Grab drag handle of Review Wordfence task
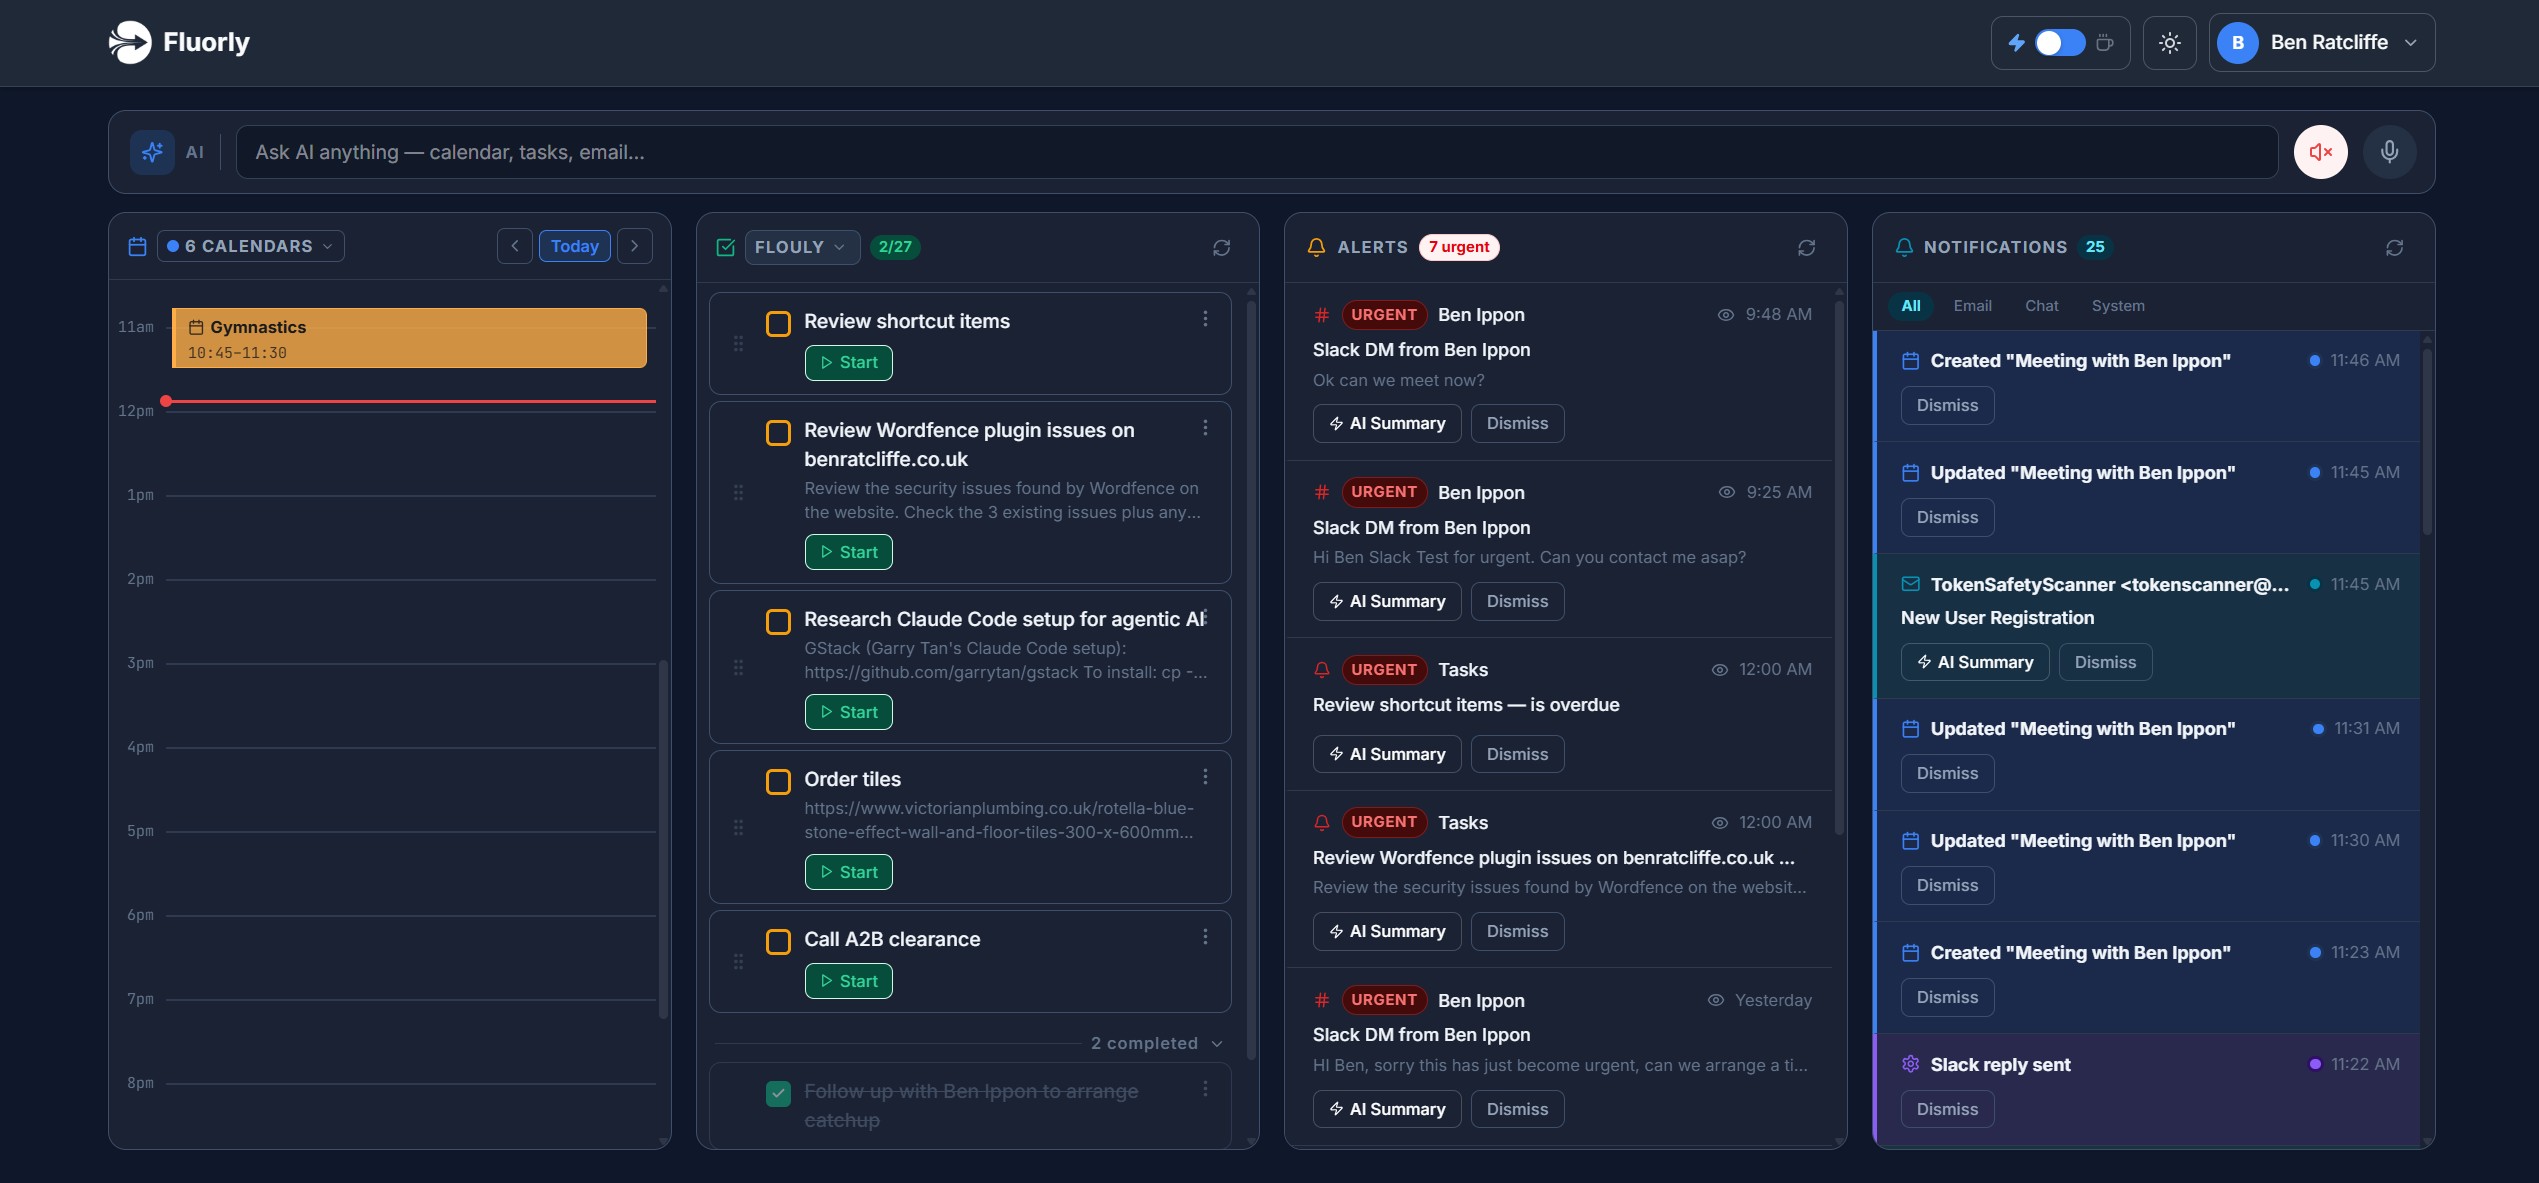The image size is (2539, 1183). (x=738, y=492)
